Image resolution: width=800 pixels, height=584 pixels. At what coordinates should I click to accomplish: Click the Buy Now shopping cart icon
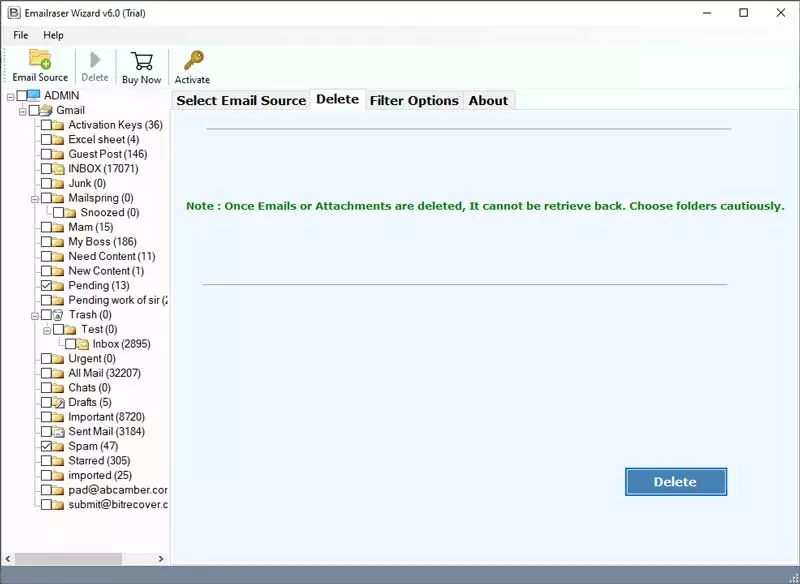[142, 61]
